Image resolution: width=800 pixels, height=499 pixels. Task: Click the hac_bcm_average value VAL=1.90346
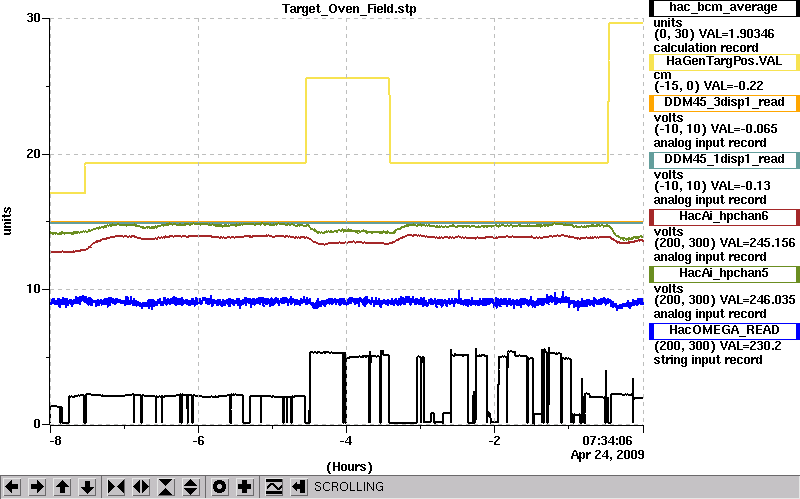pyautogui.click(x=735, y=34)
